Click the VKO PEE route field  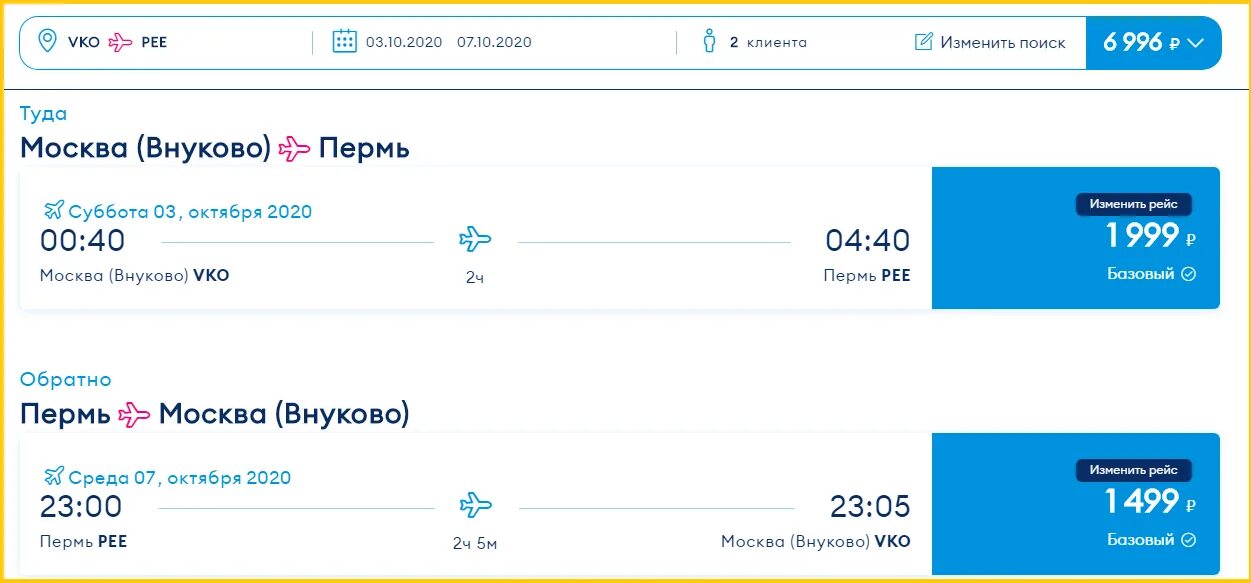(165, 42)
